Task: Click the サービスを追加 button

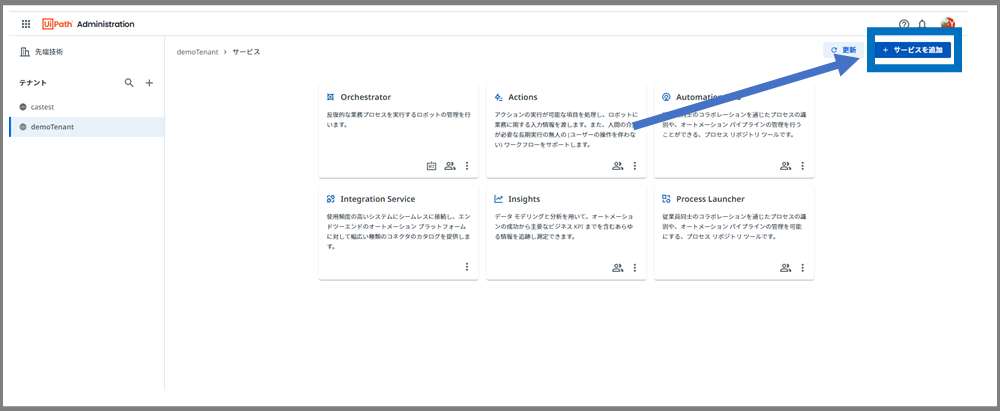Action: click(913, 50)
